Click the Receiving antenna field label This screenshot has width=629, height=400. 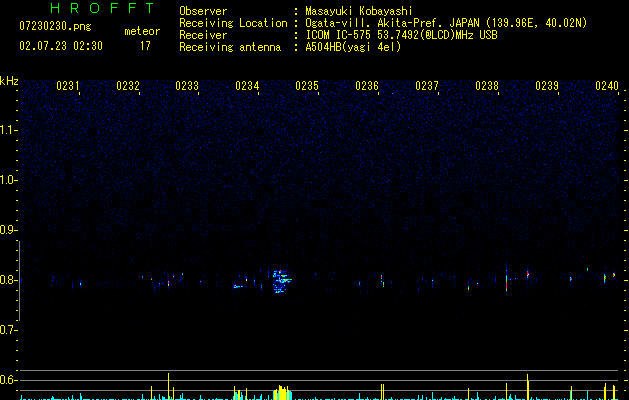click(230, 47)
